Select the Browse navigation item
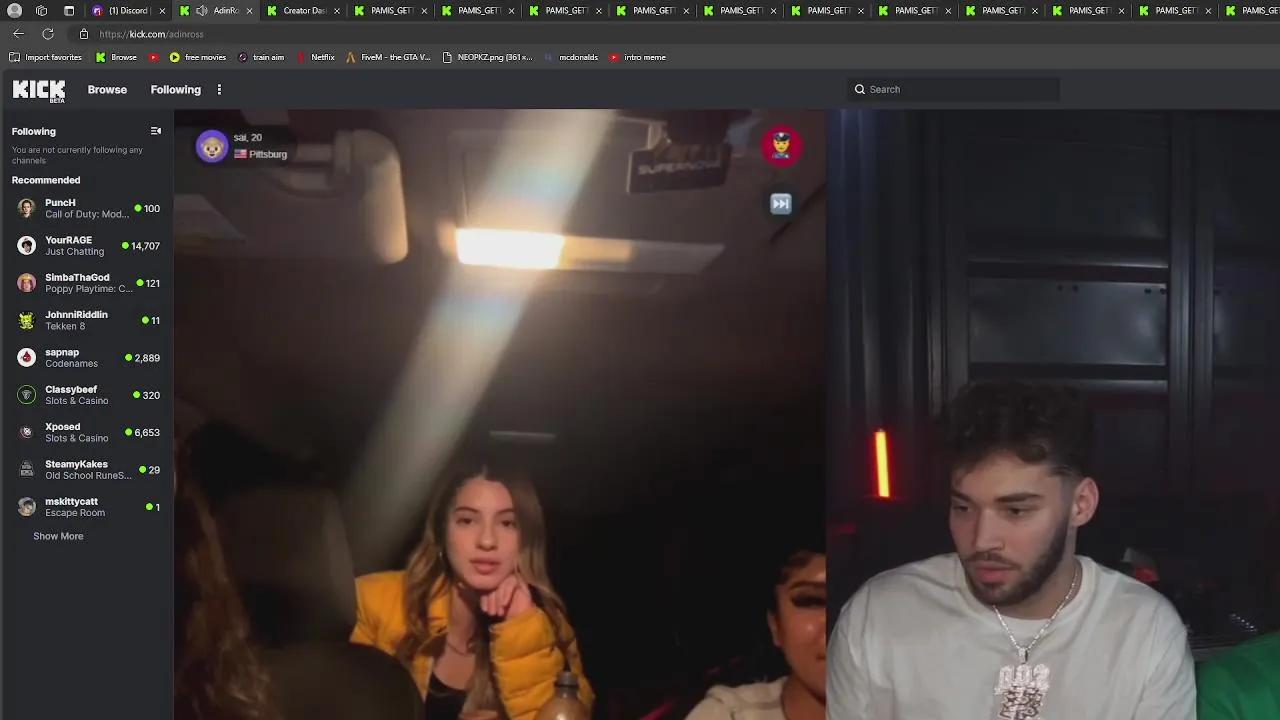This screenshot has width=1280, height=720. [107, 89]
